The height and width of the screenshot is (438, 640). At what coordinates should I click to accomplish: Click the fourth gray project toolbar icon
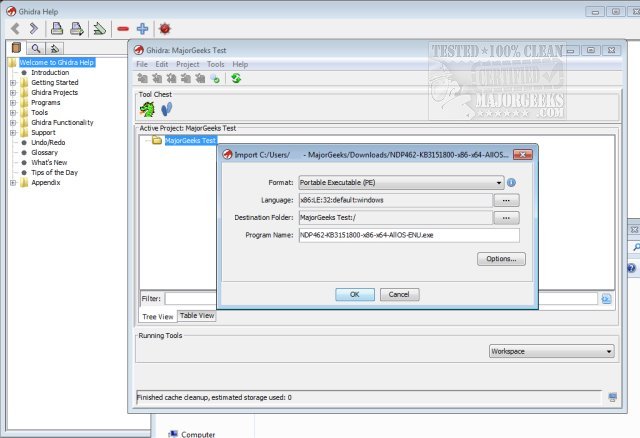[x=186, y=78]
